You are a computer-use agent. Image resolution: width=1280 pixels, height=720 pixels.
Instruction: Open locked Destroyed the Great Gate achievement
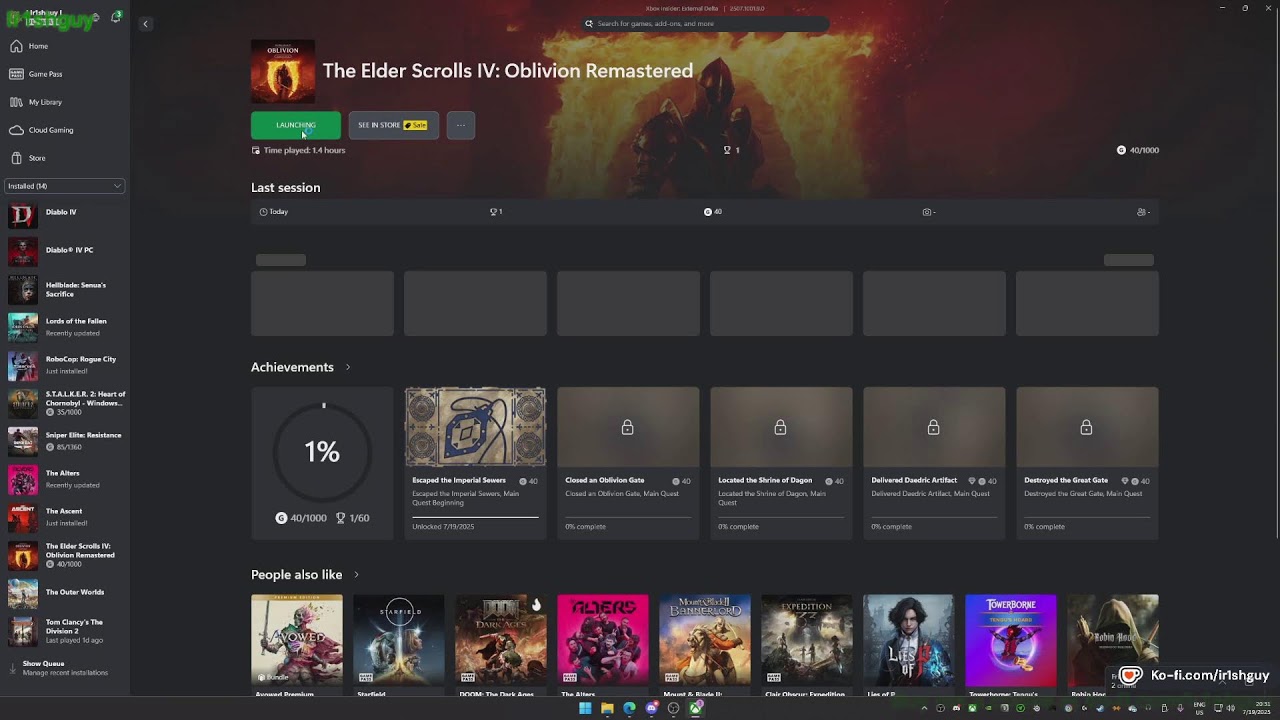click(1087, 463)
